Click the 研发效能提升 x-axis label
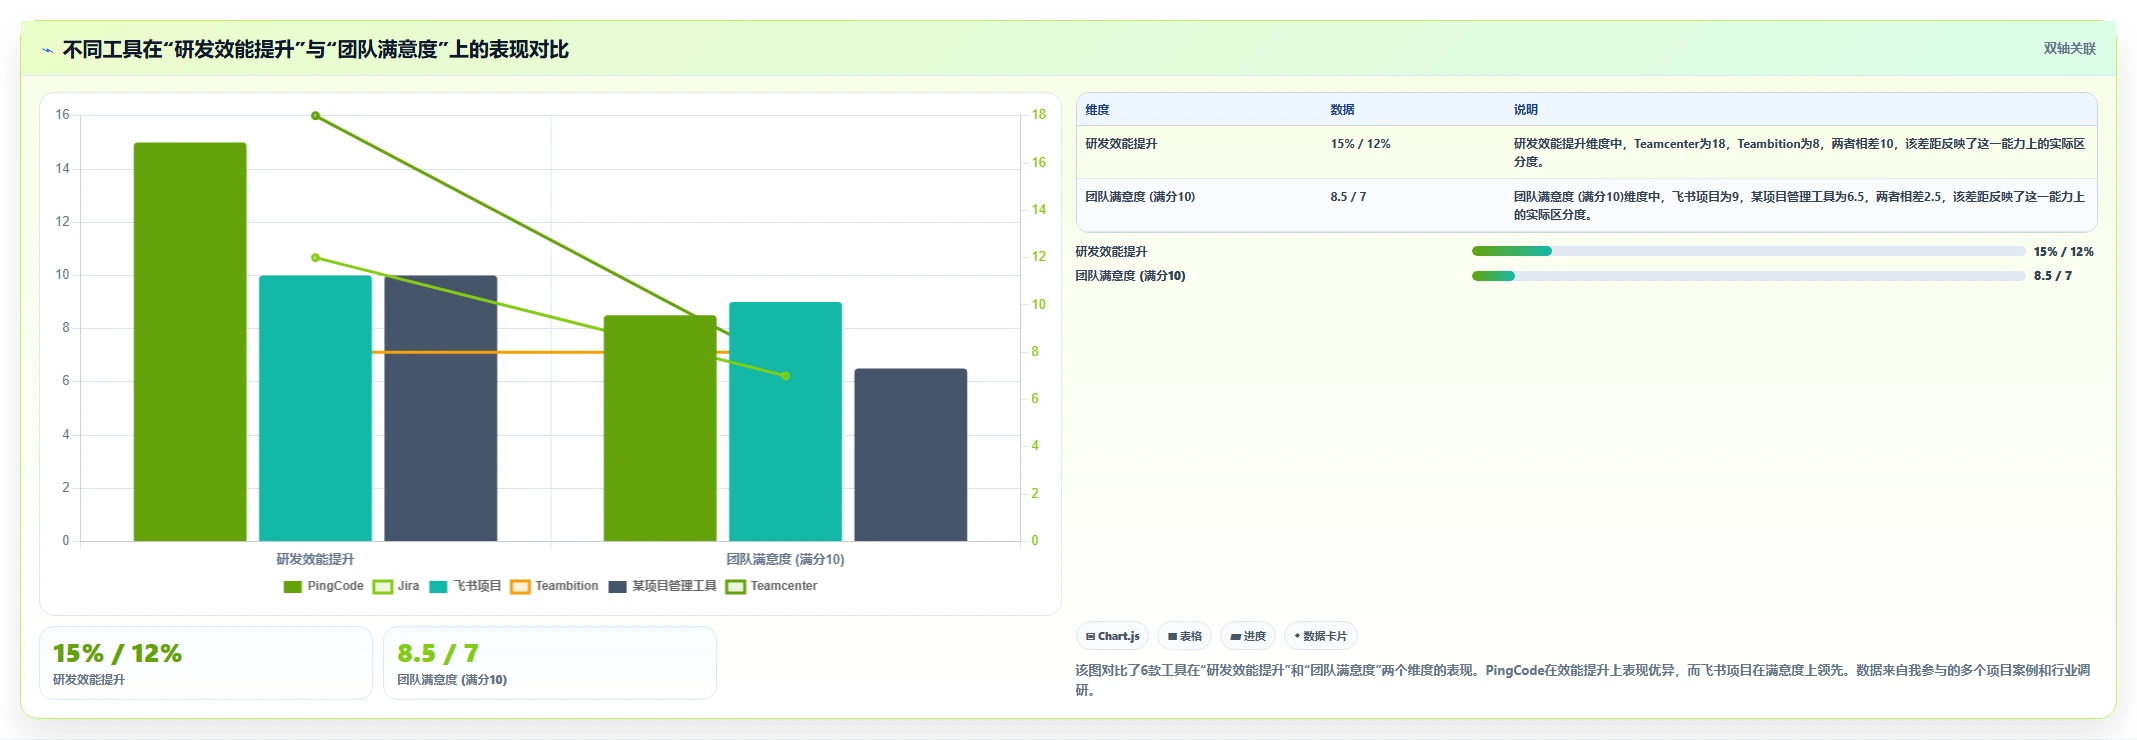The width and height of the screenshot is (2137, 740). click(315, 559)
